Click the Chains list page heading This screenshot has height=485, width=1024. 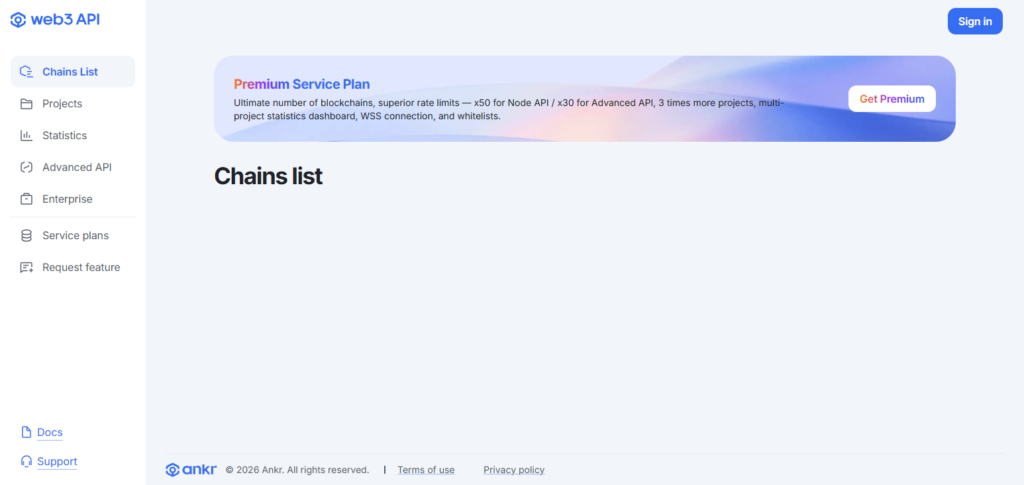pos(268,176)
